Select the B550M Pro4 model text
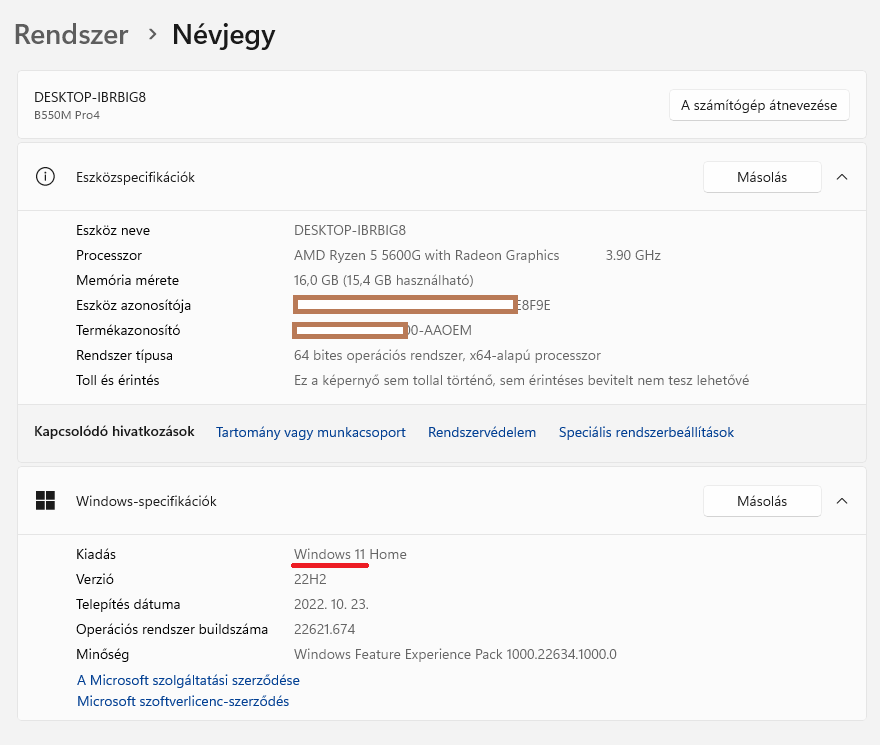Viewport: 880px width, 745px height. click(67, 115)
